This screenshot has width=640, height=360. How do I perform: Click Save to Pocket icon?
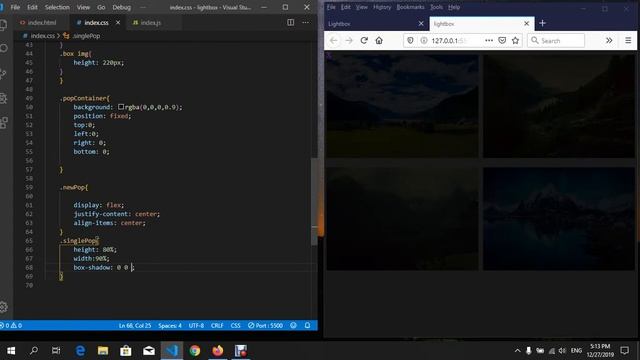point(502,40)
